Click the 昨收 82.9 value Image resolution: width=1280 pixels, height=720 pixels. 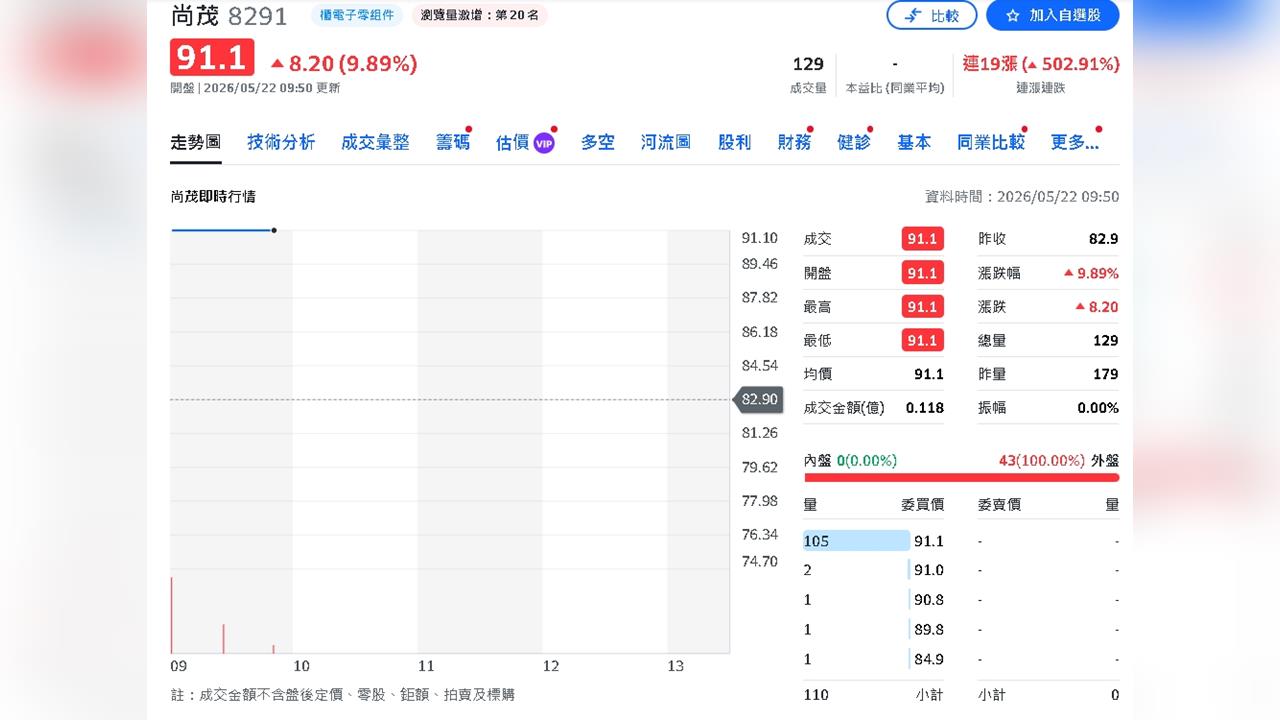click(1104, 239)
